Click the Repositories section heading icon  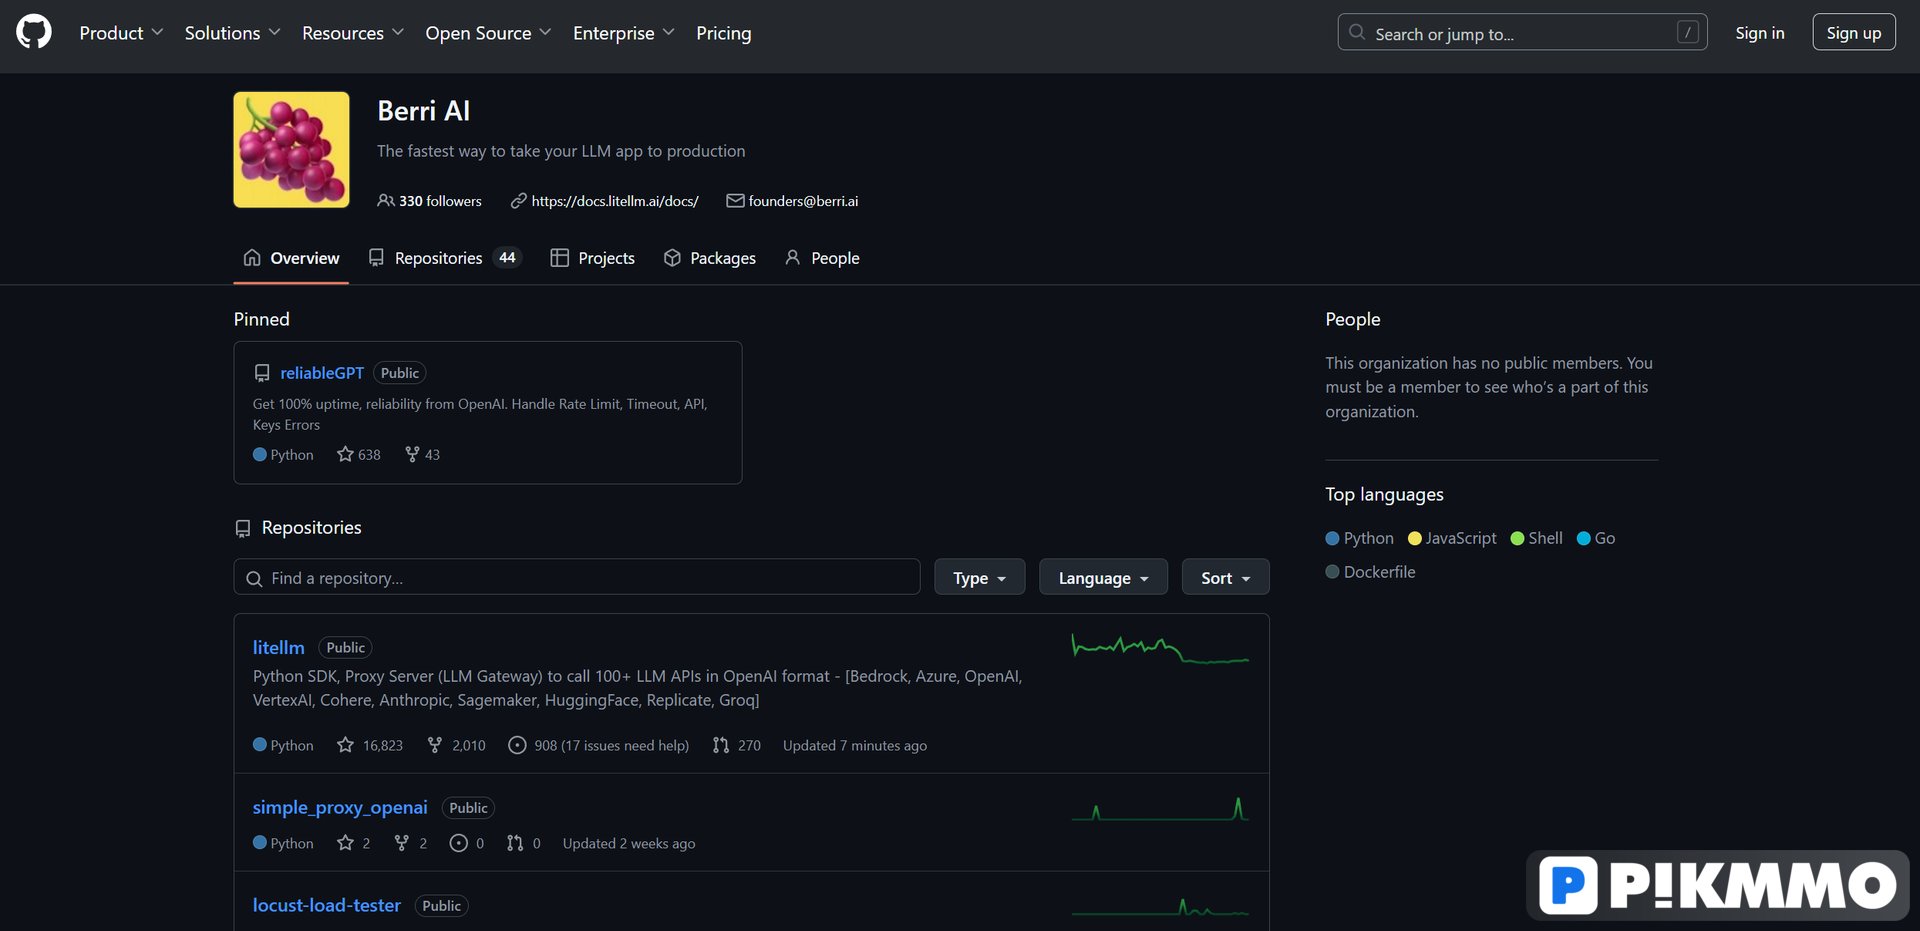[x=242, y=528]
